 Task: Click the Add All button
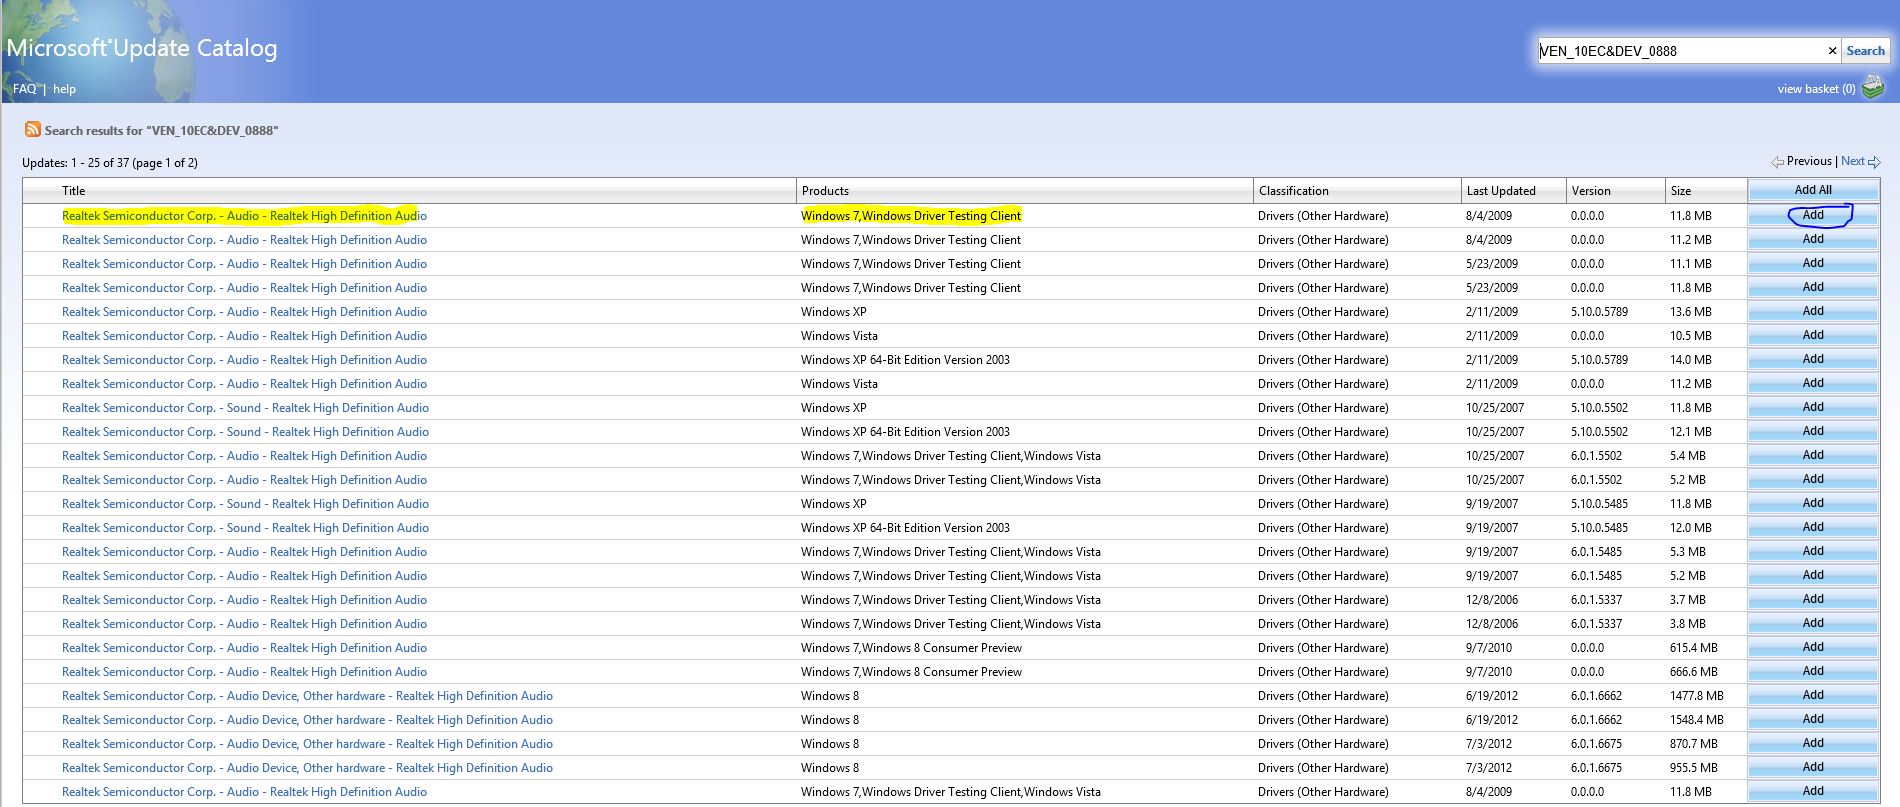[x=1813, y=190]
